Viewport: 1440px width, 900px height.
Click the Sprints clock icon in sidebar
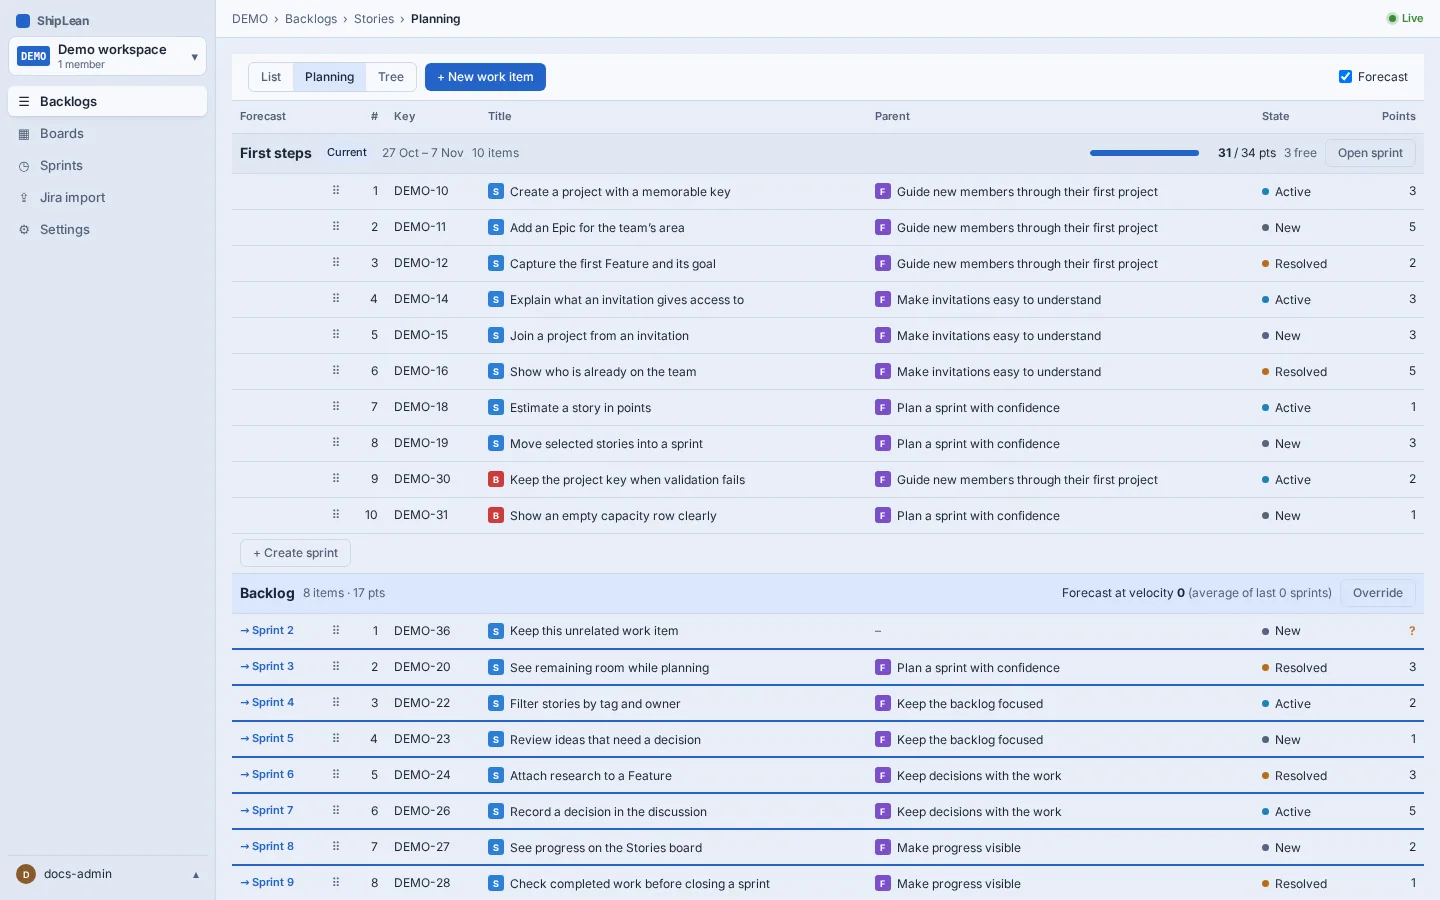pyautogui.click(x=24, y=166)
